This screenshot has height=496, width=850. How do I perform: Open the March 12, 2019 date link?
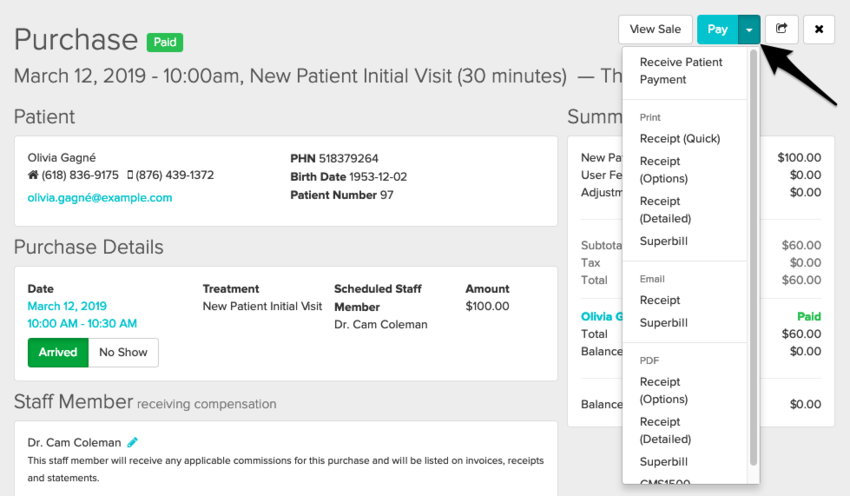coord(67,306)
